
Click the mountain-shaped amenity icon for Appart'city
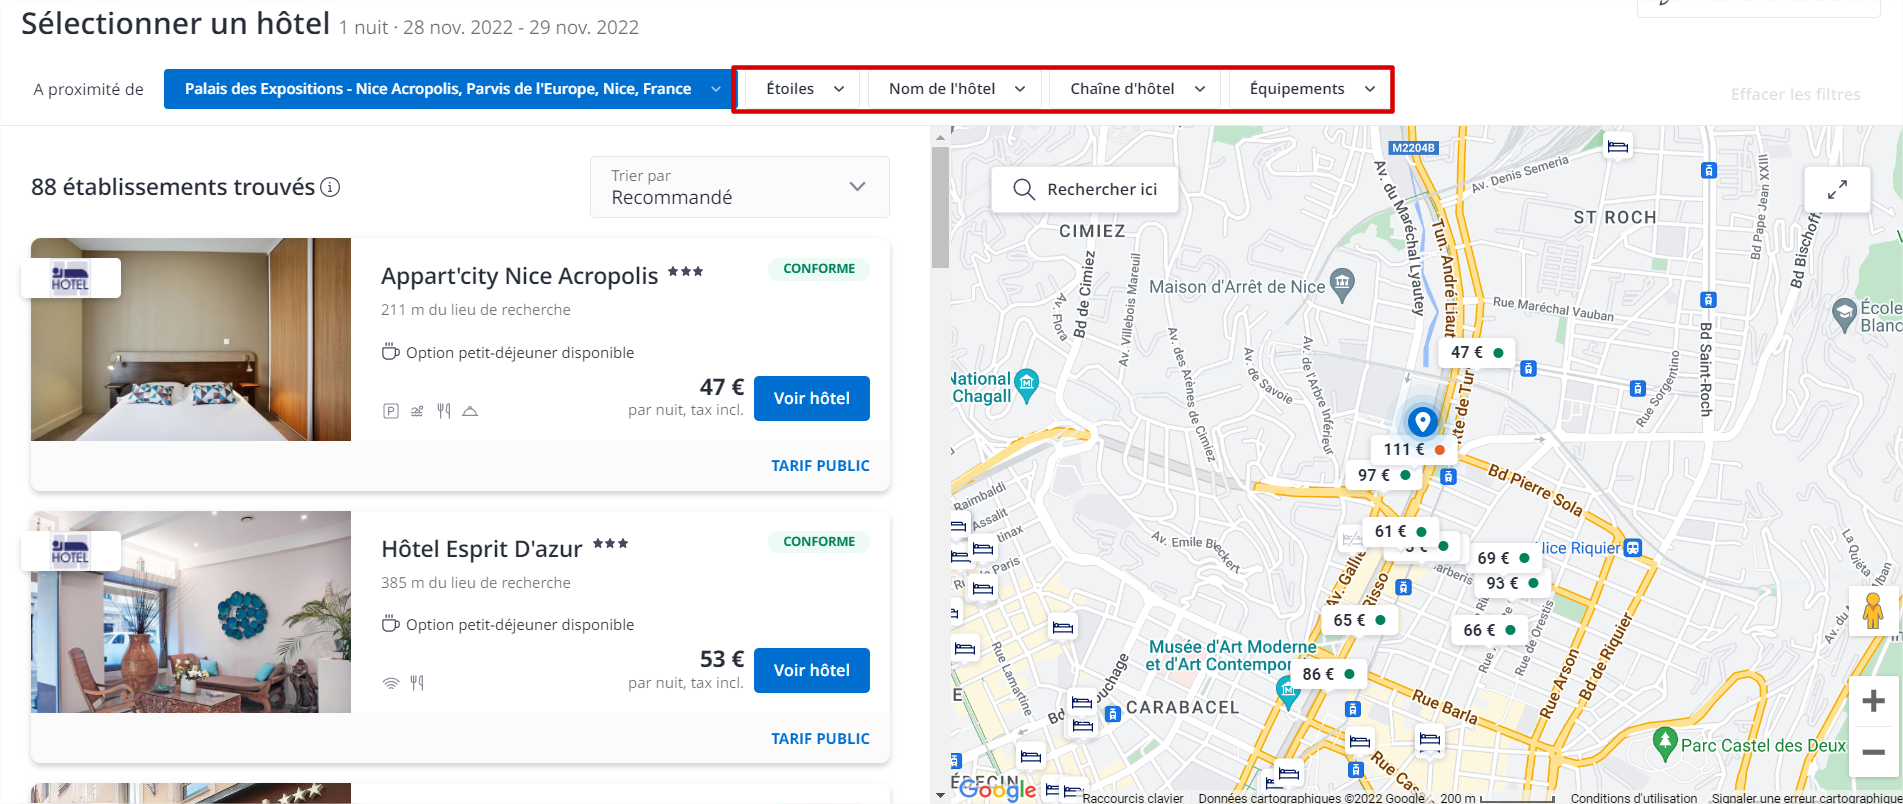click(470, 411)
